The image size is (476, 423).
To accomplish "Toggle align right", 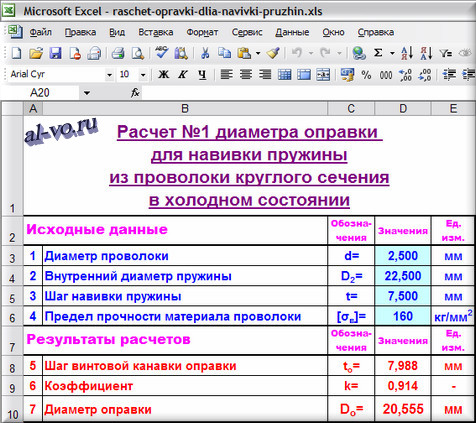I will pos(265,74).
